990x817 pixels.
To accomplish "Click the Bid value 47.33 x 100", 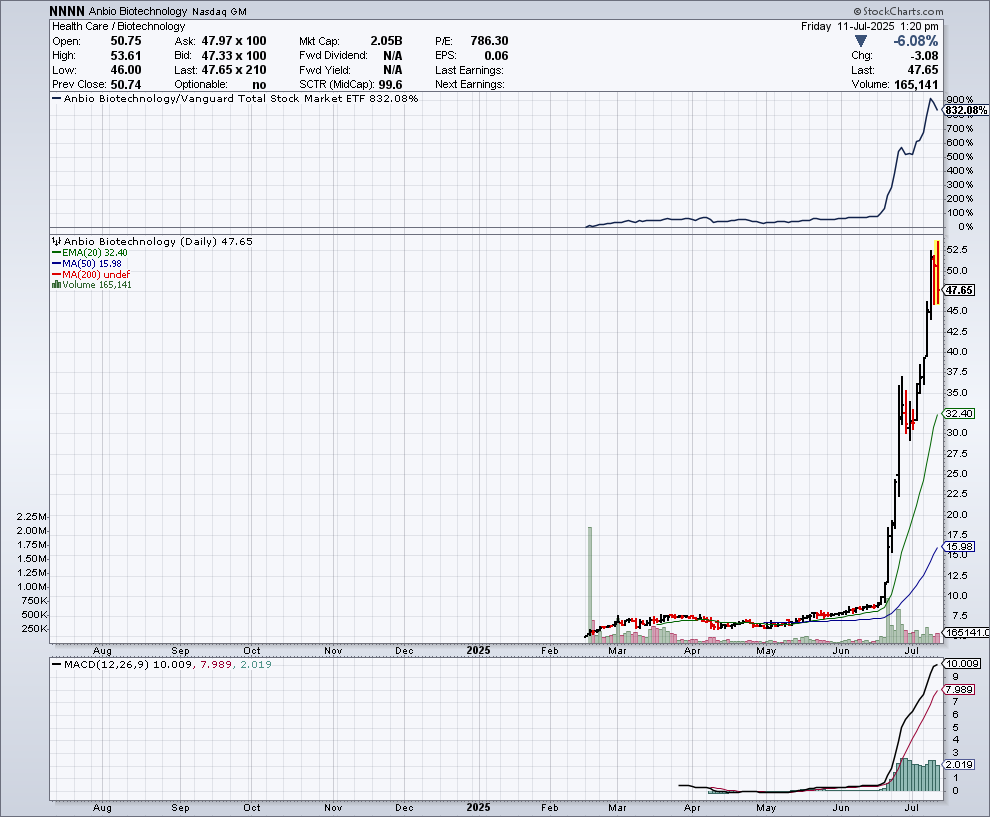I will [234, 56].
